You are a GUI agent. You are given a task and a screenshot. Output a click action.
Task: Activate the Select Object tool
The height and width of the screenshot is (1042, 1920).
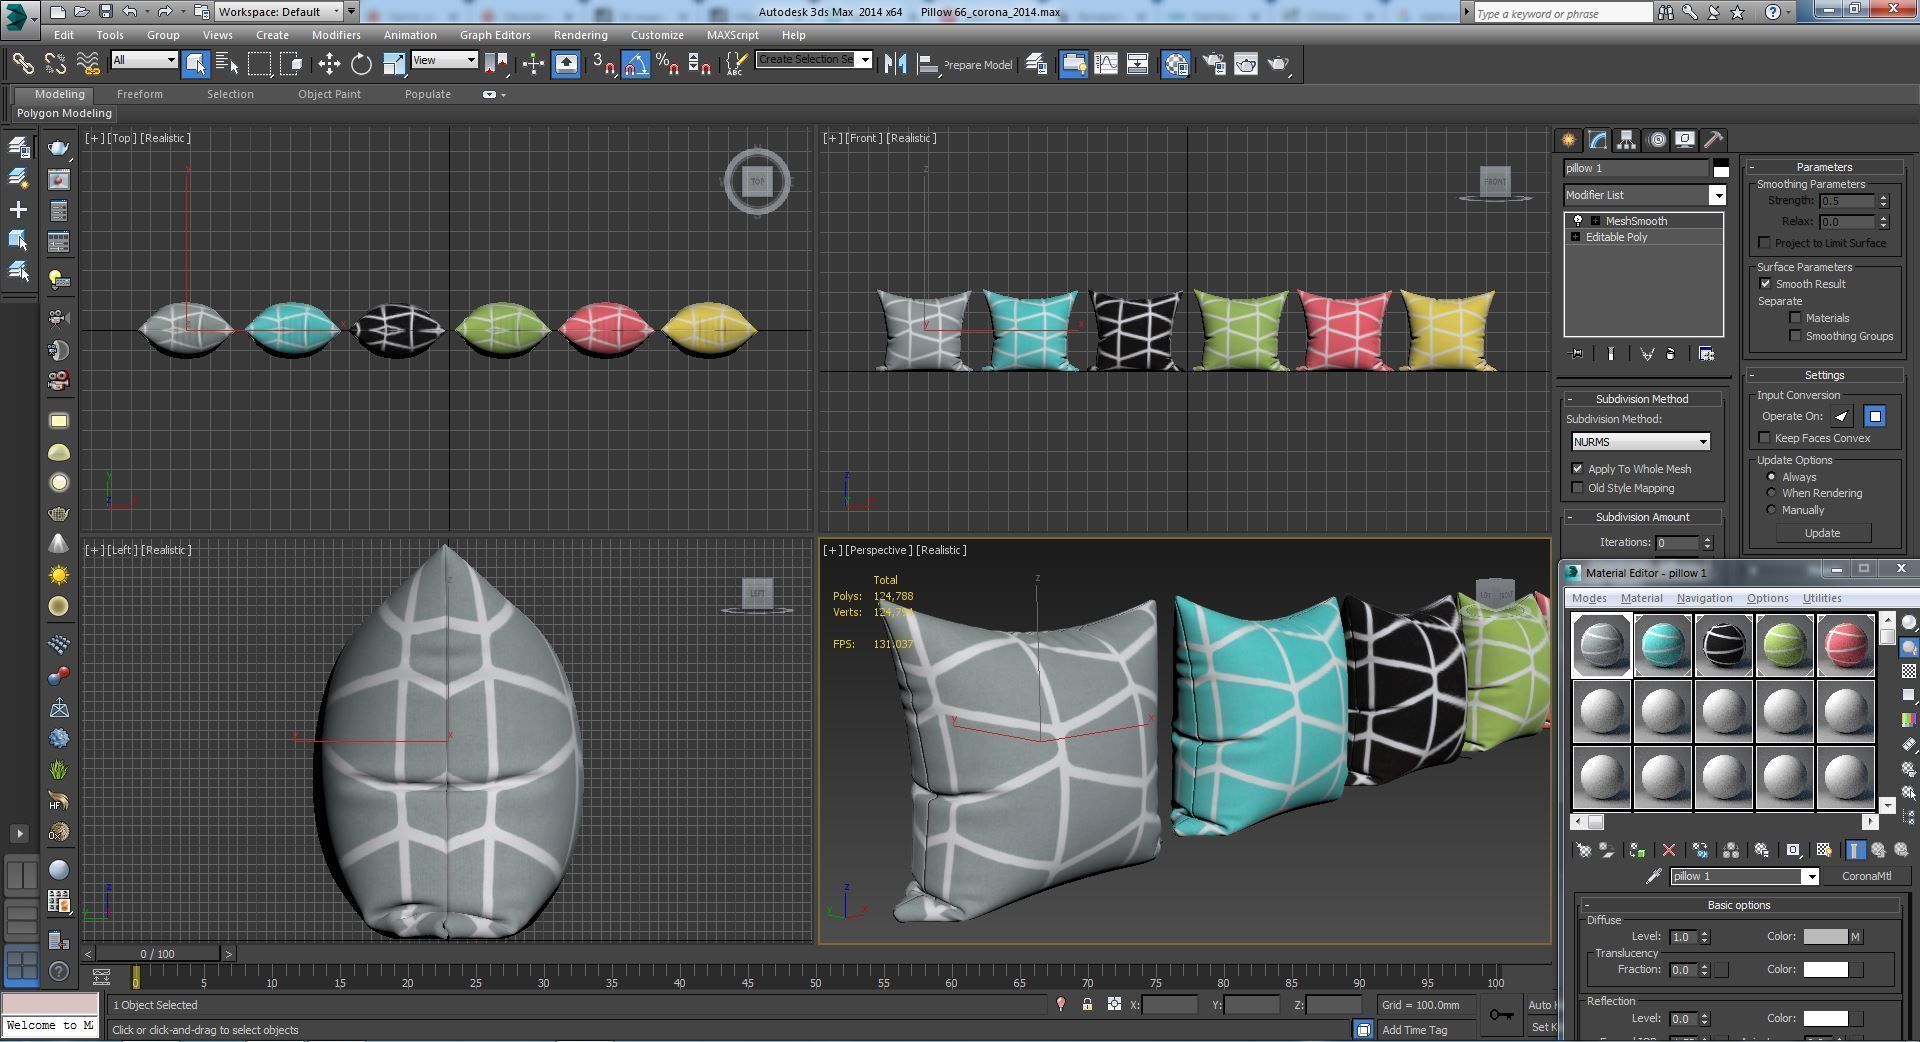point(196,64)
